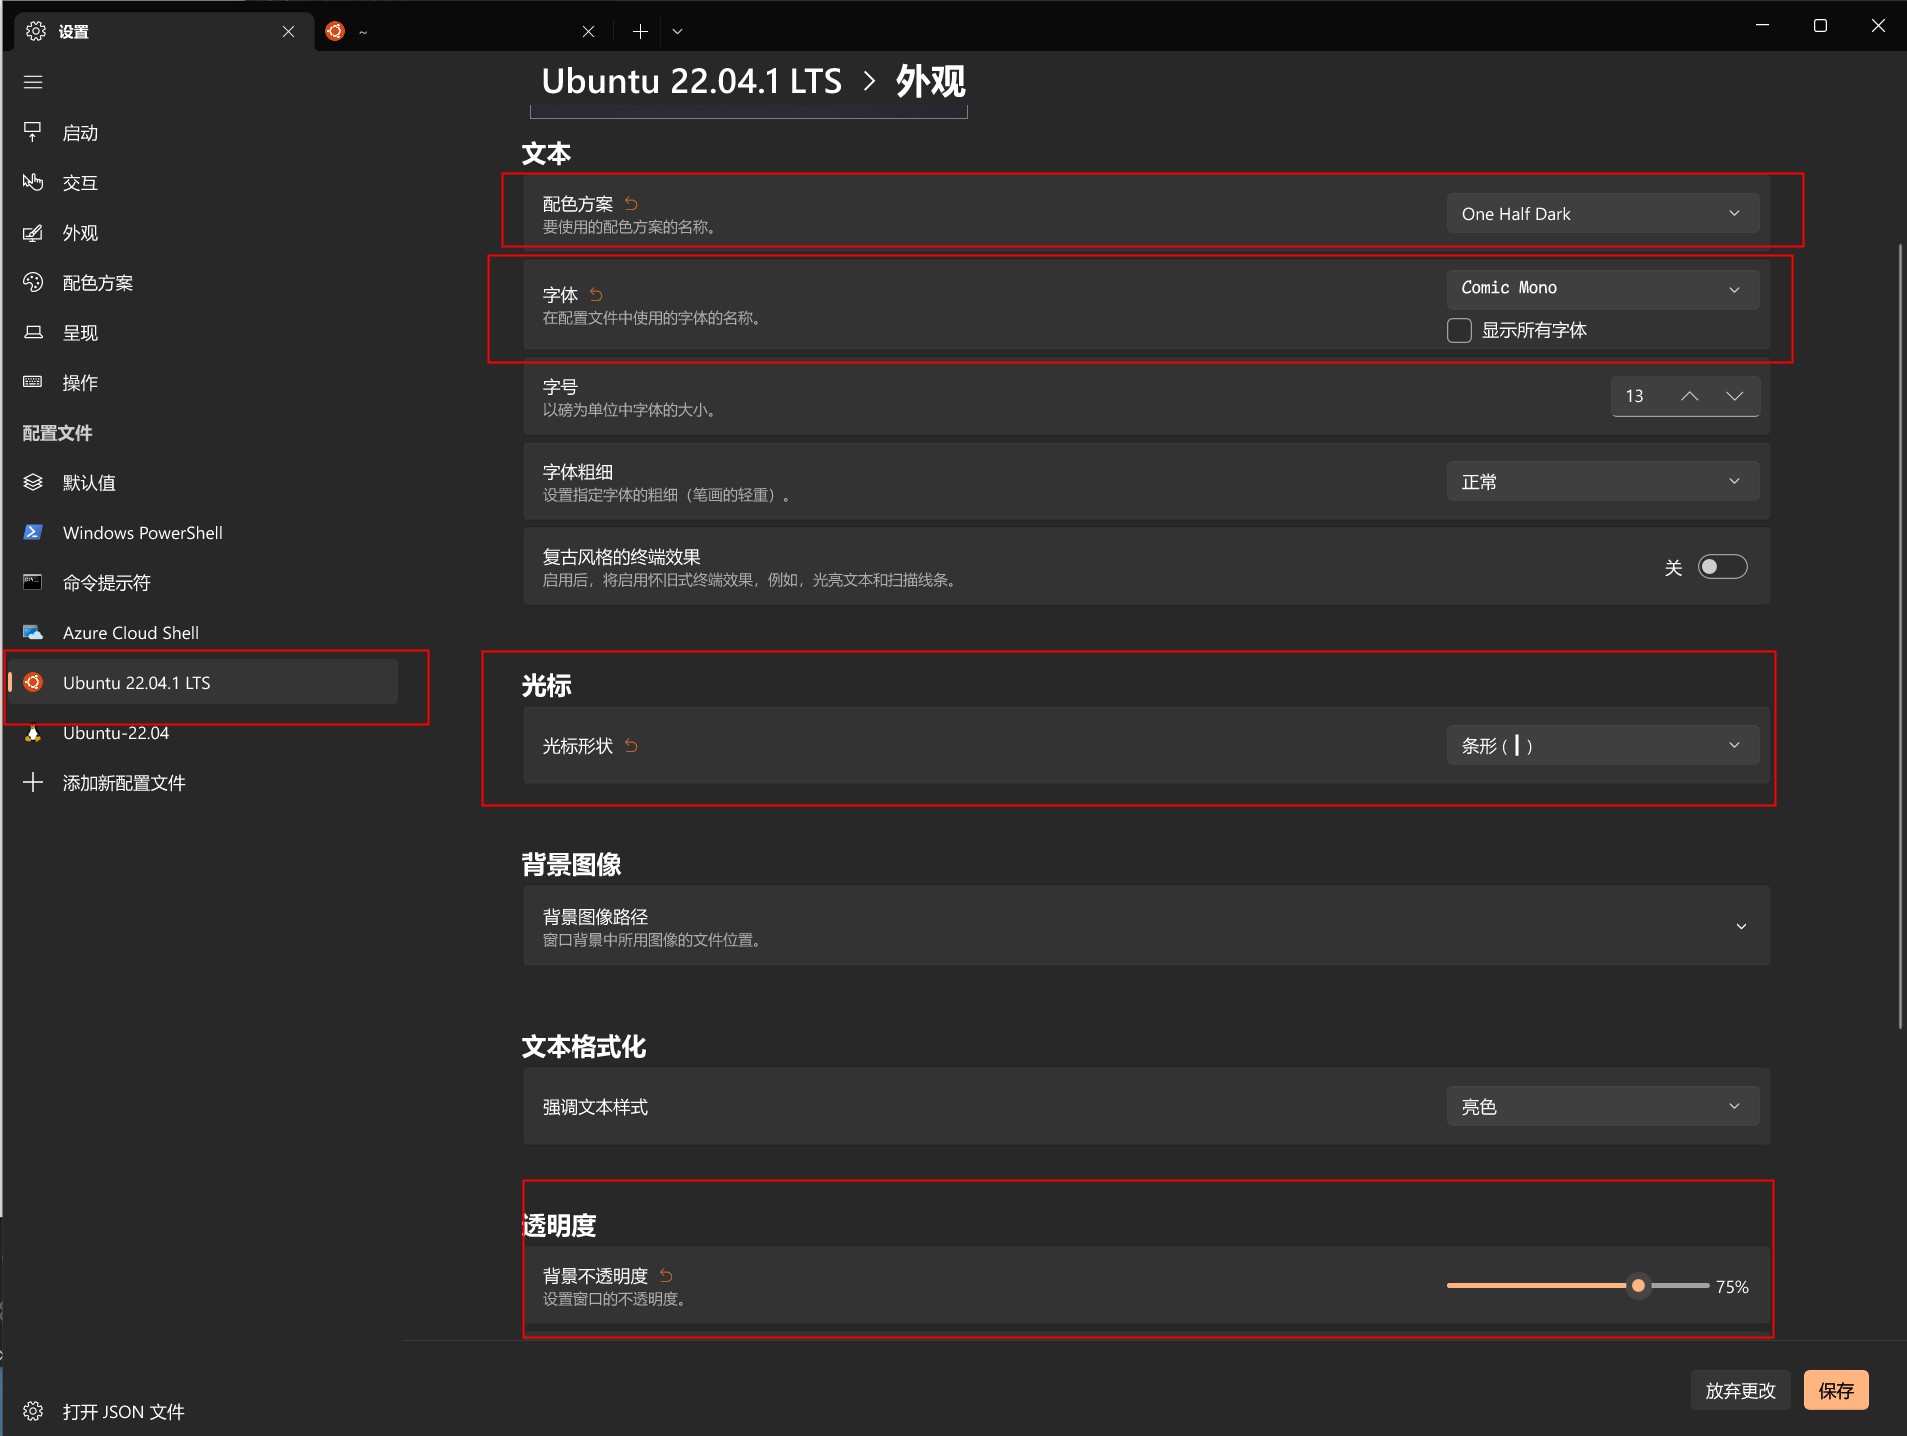Click 打开 JSON 文件
Screen dimensions: 1907x1436
pos(202,1411)
